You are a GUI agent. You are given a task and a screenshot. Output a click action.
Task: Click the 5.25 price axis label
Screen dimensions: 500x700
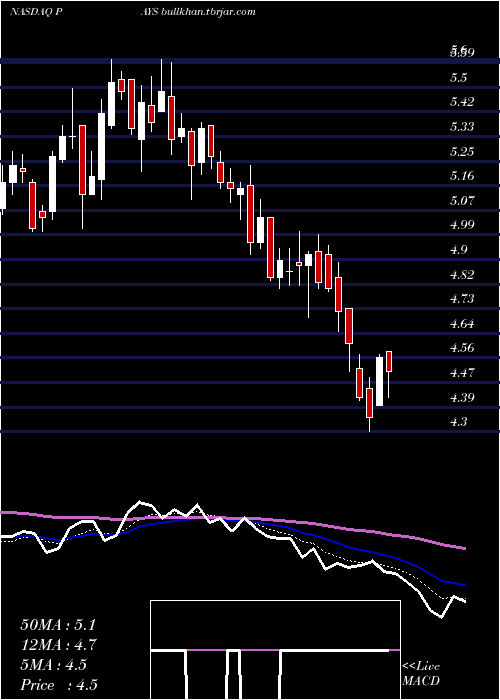click(462, 152)
